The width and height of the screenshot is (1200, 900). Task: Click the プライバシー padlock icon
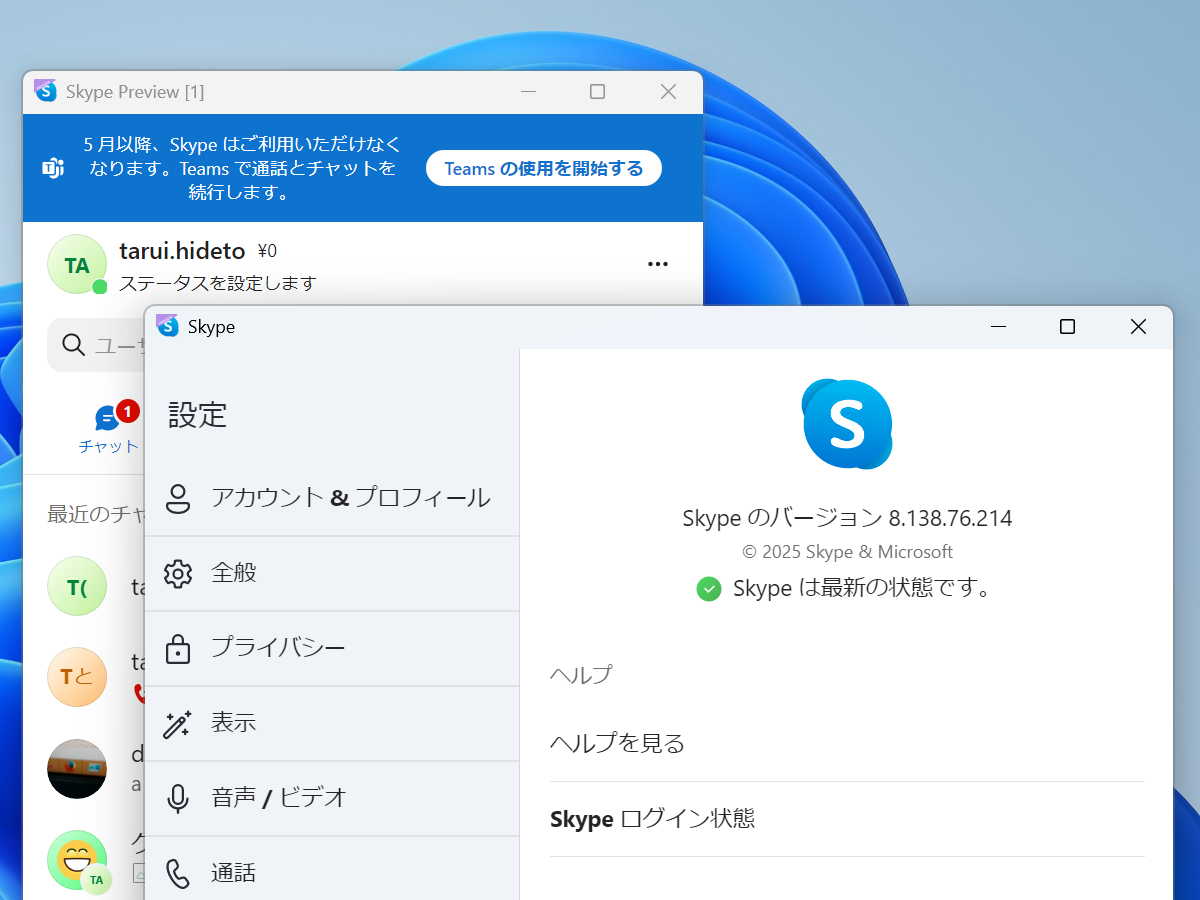[x=178, y=648]
